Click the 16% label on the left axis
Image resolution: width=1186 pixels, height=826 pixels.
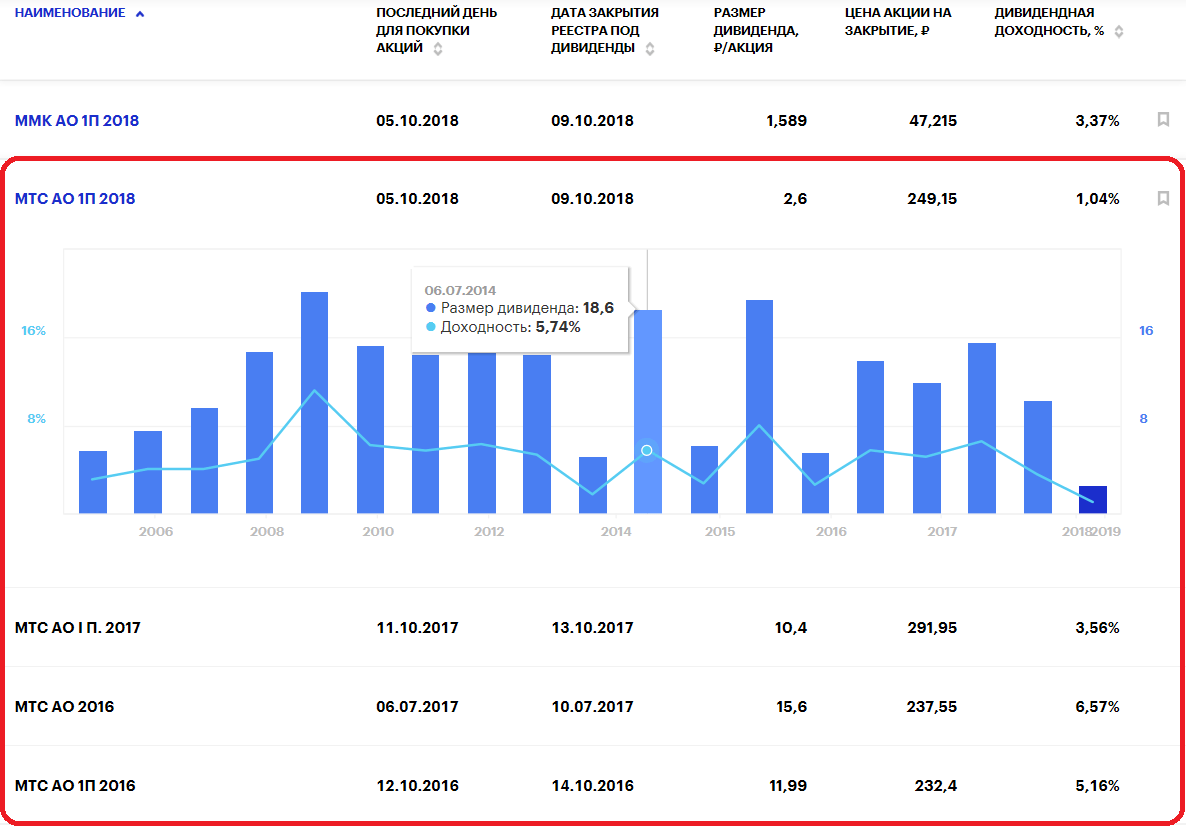coord(33,331)
